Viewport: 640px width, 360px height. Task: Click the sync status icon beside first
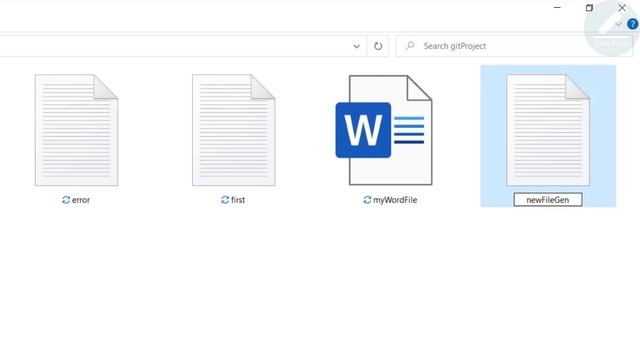pos(225,200)
